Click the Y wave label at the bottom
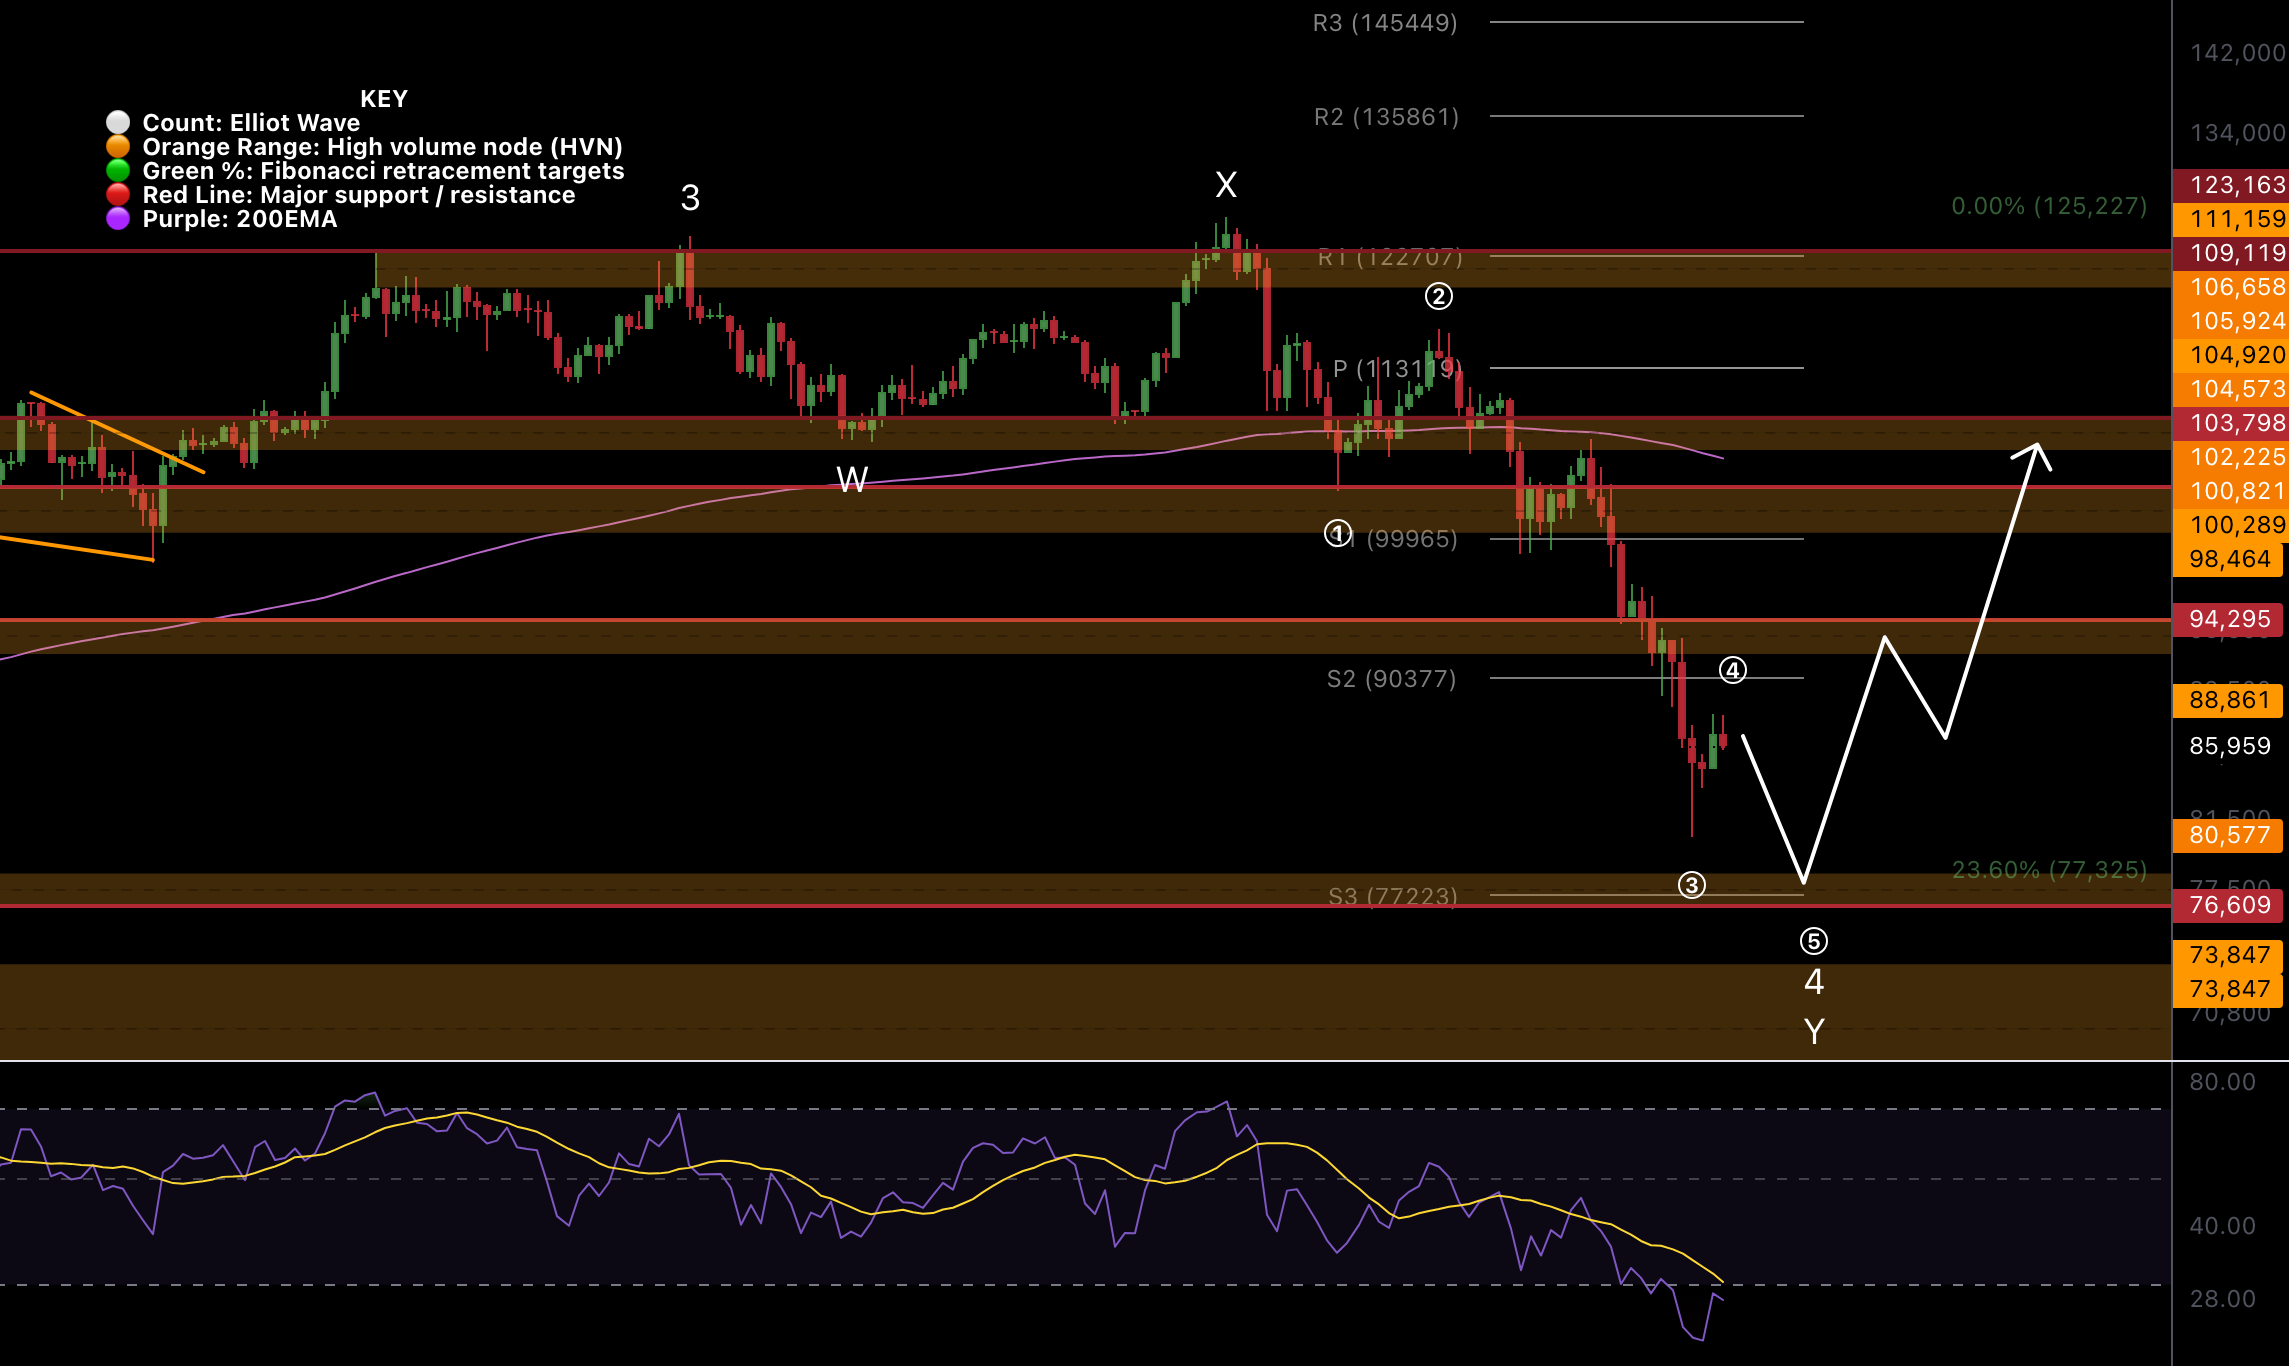This screenshot has height=1366, width=2289. (x=1814, y=1031)
